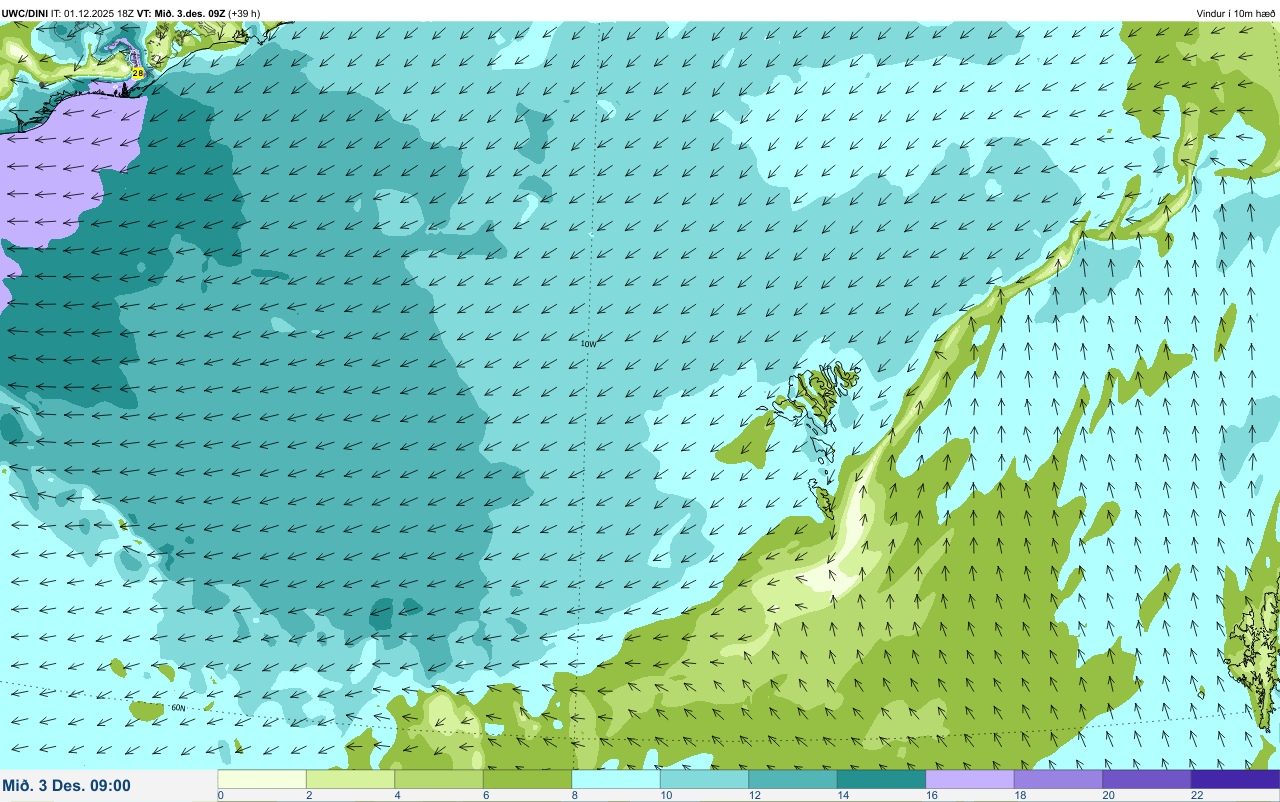
Task: Select the light purple 16–18 legend swatch
Action: click(970, 779)
